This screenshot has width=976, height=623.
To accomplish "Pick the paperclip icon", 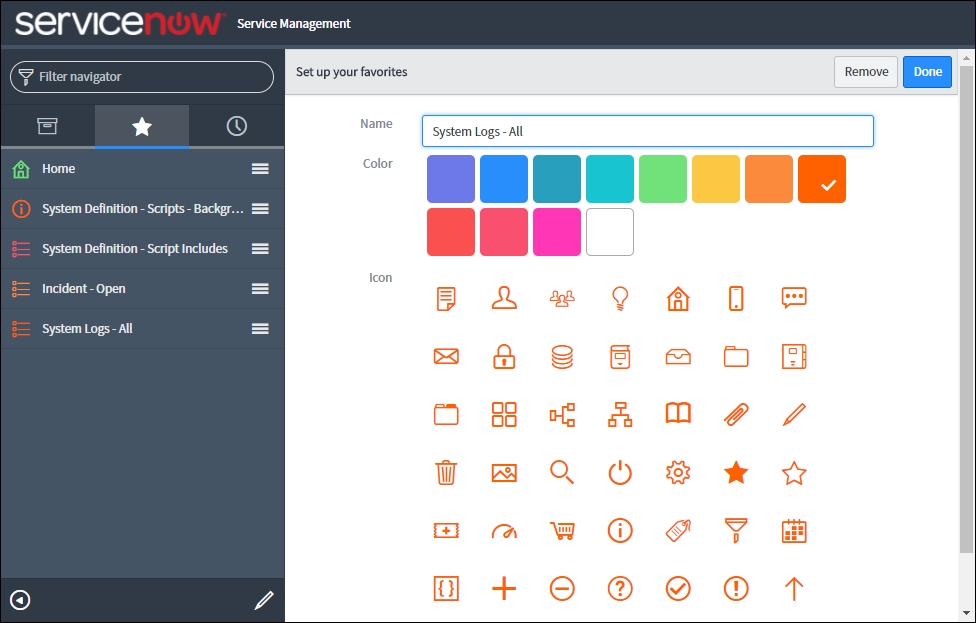I will pyautogui.click(x=736, y=415).
